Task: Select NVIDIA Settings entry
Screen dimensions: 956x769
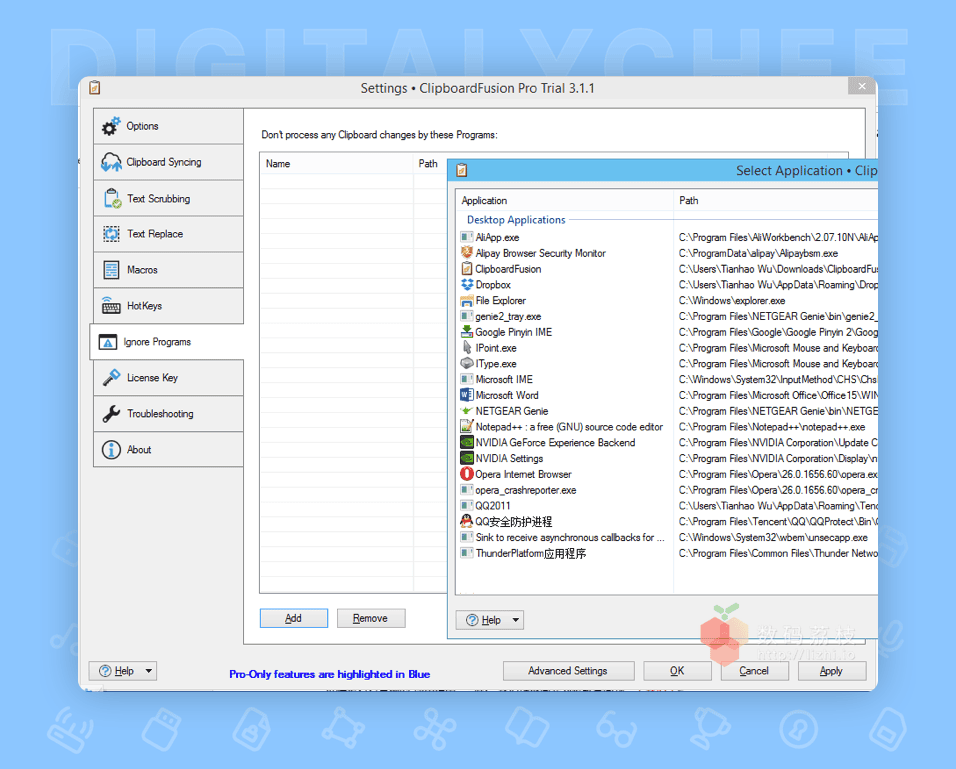Action: [509, 459]
